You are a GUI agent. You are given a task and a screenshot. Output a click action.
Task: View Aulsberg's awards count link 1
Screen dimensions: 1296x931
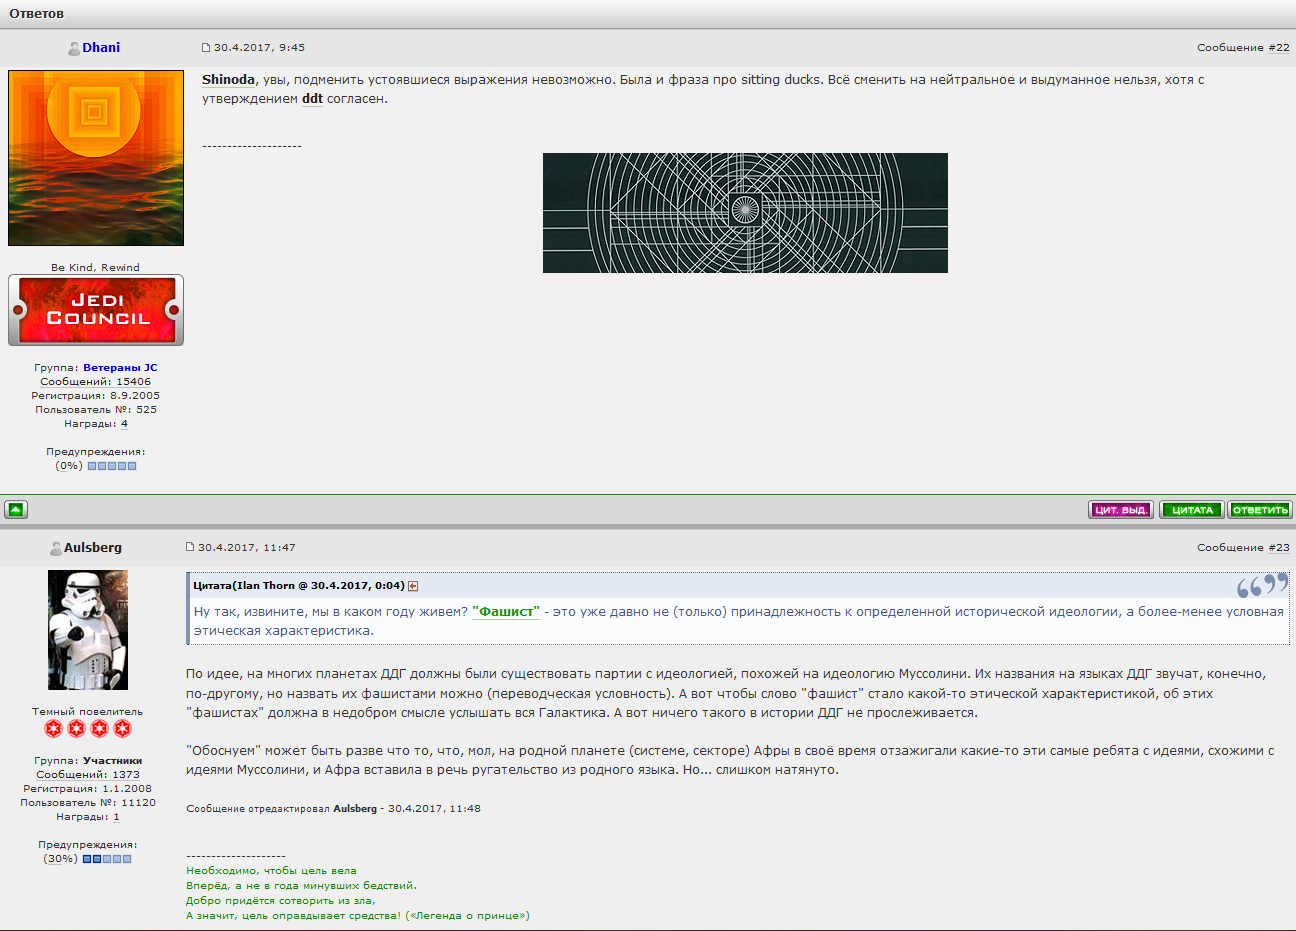[x=116, y=817]
